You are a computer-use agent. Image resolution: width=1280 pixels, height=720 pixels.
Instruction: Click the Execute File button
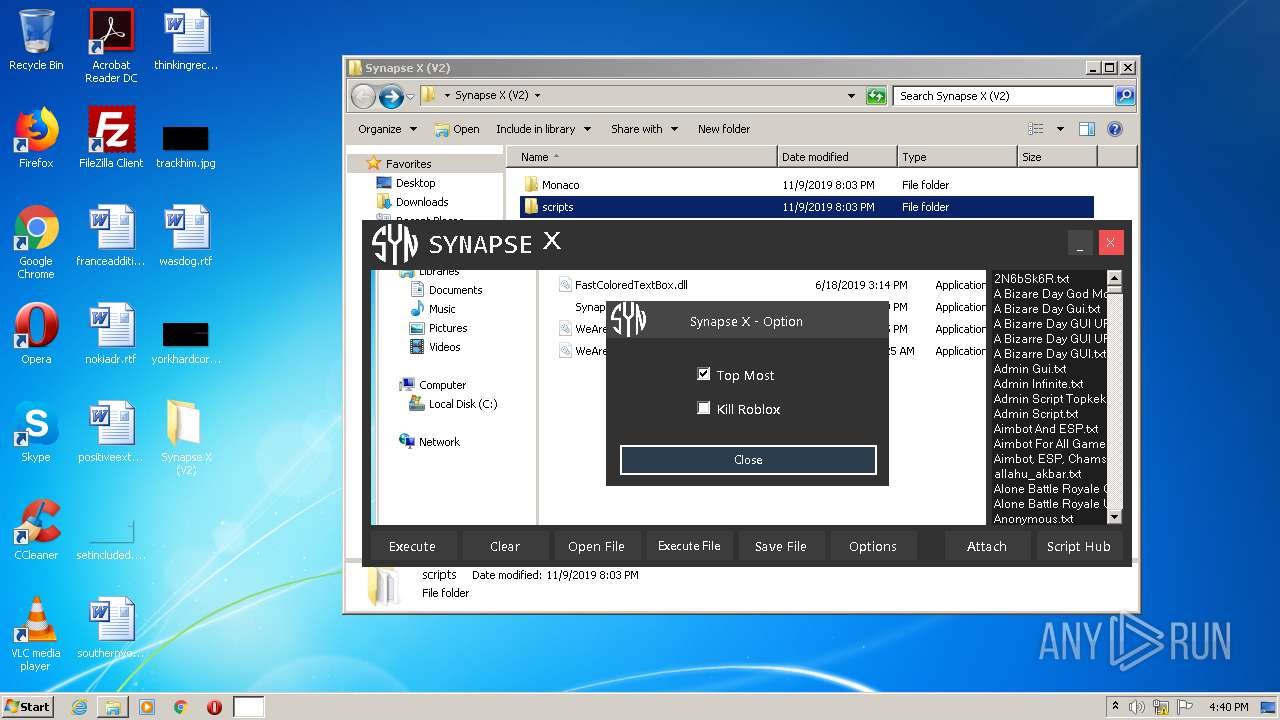689,546
